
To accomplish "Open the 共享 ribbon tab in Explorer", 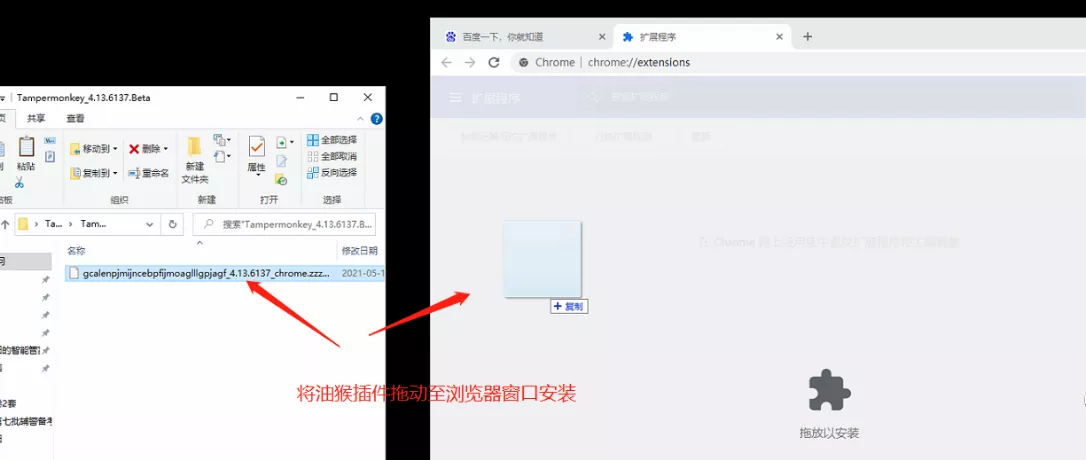I will (x=36, y=118).
